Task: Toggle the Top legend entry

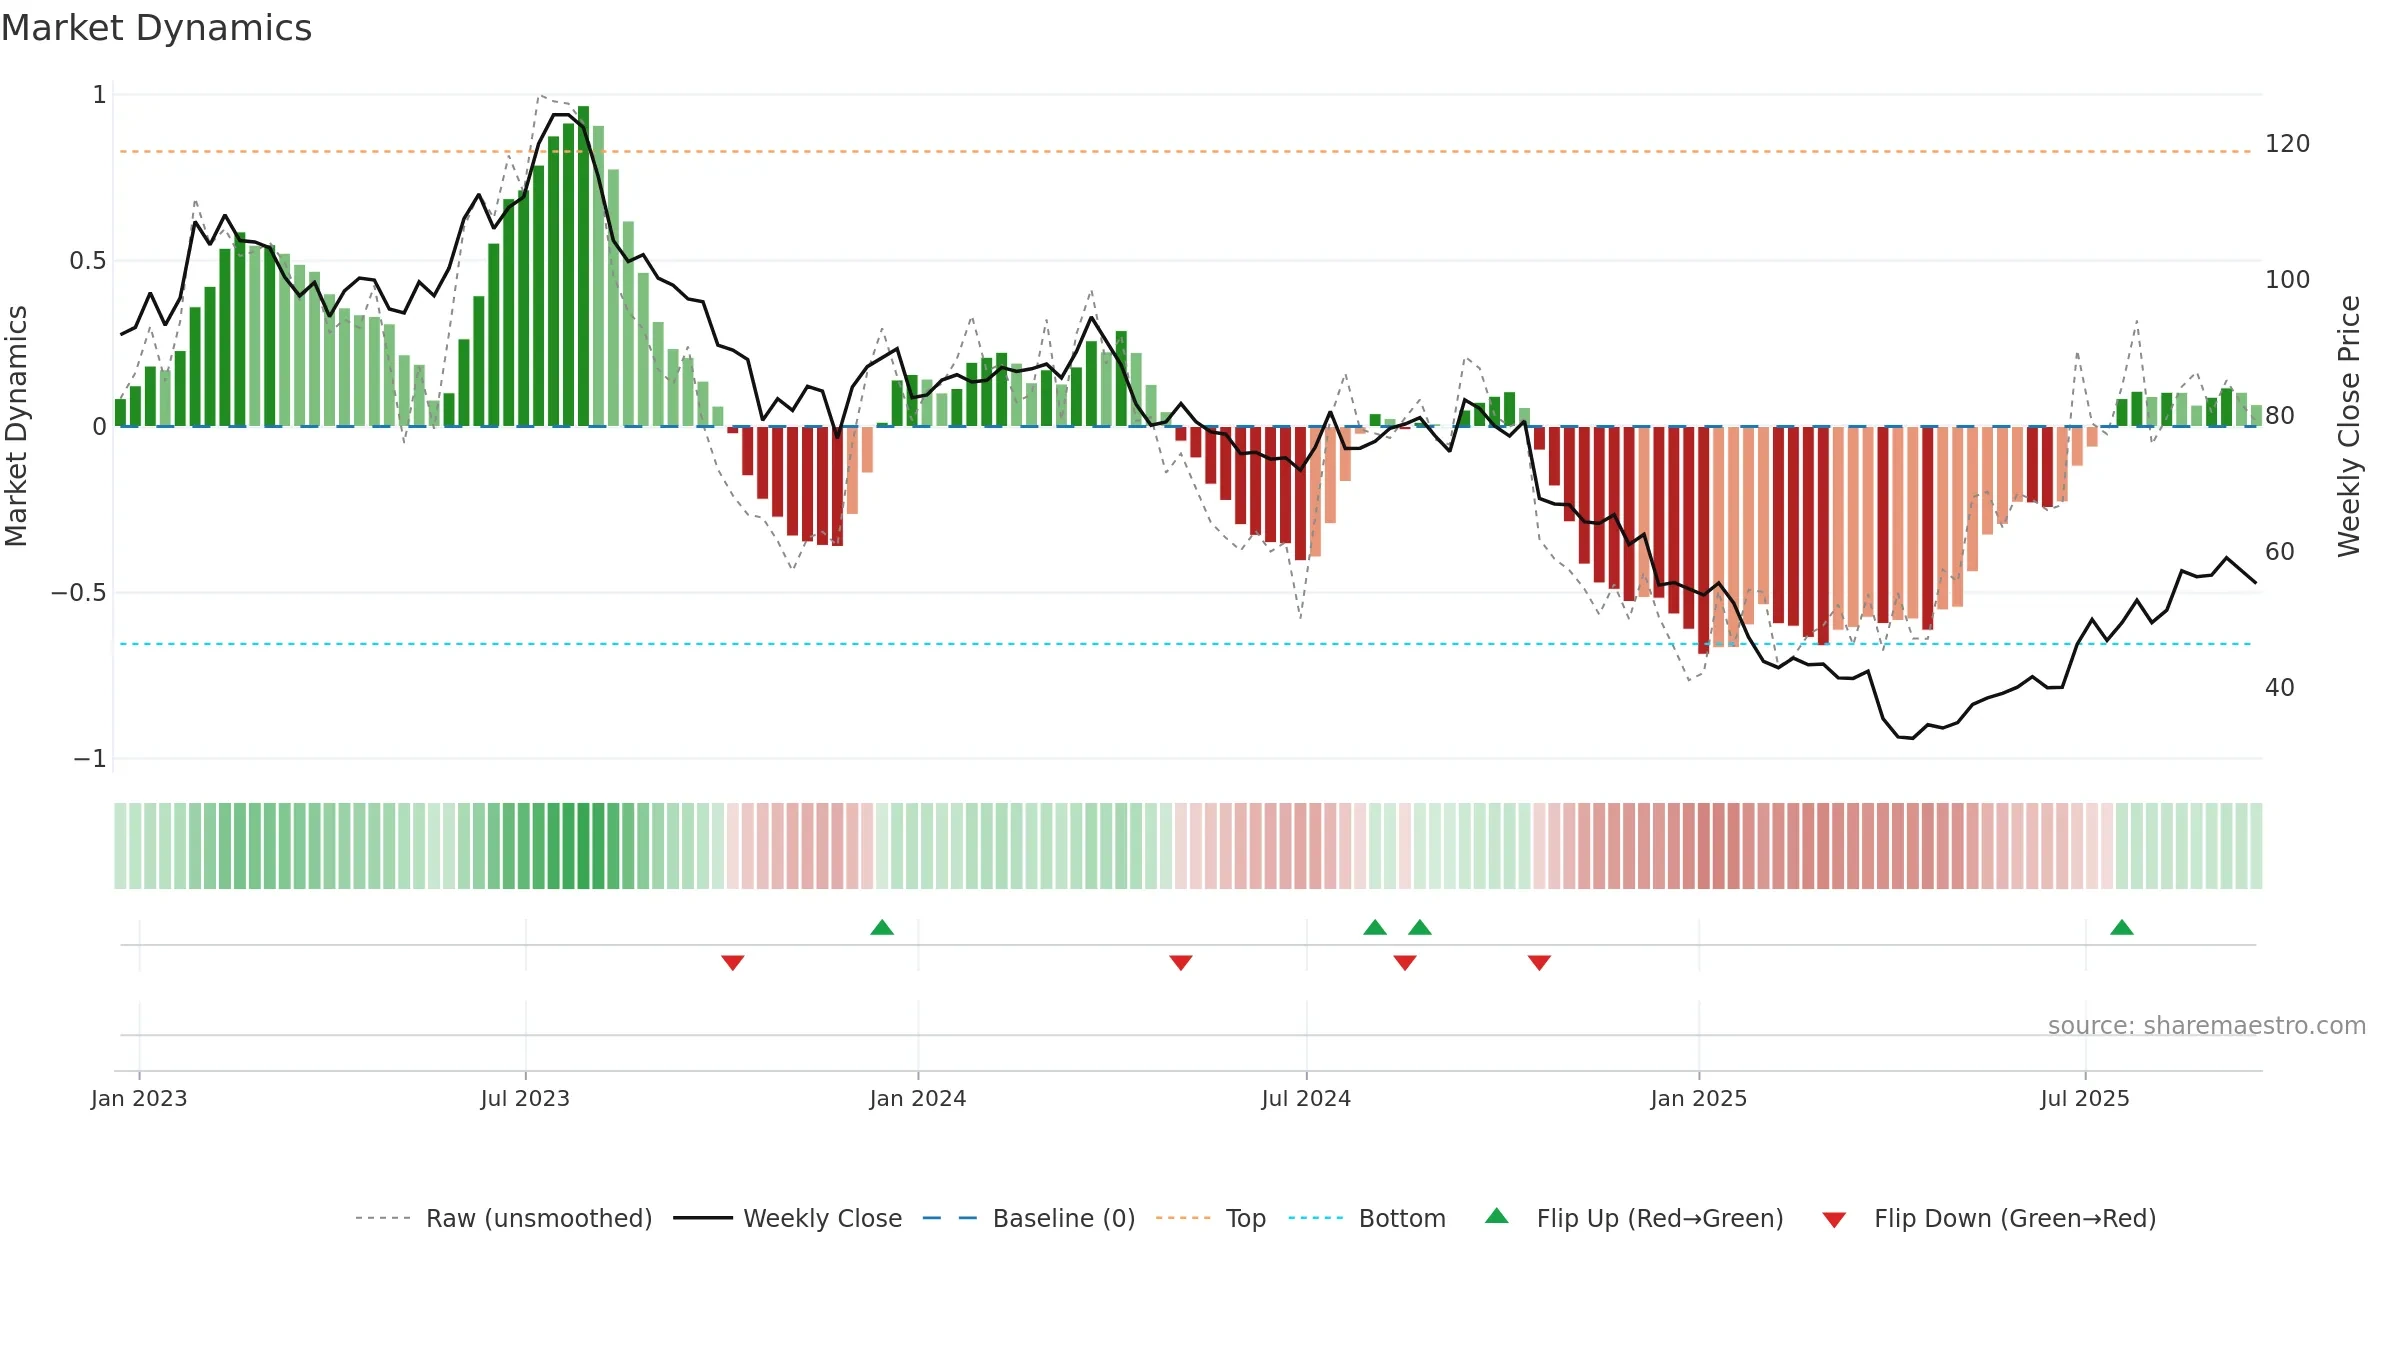Action: click(1210, 1218)
